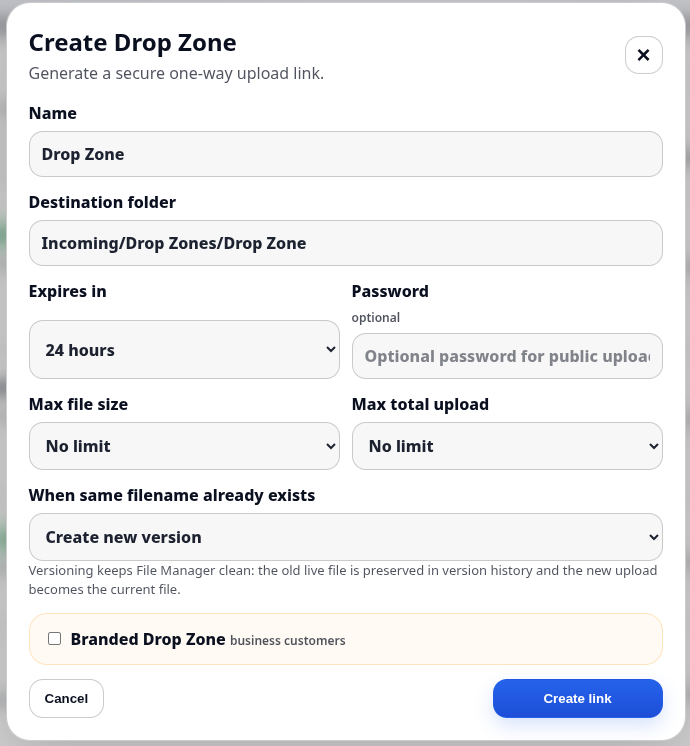Open the When same filename already exists dropdown
Image resolution: width=690 pixels, height=746 pixels.
346,537
